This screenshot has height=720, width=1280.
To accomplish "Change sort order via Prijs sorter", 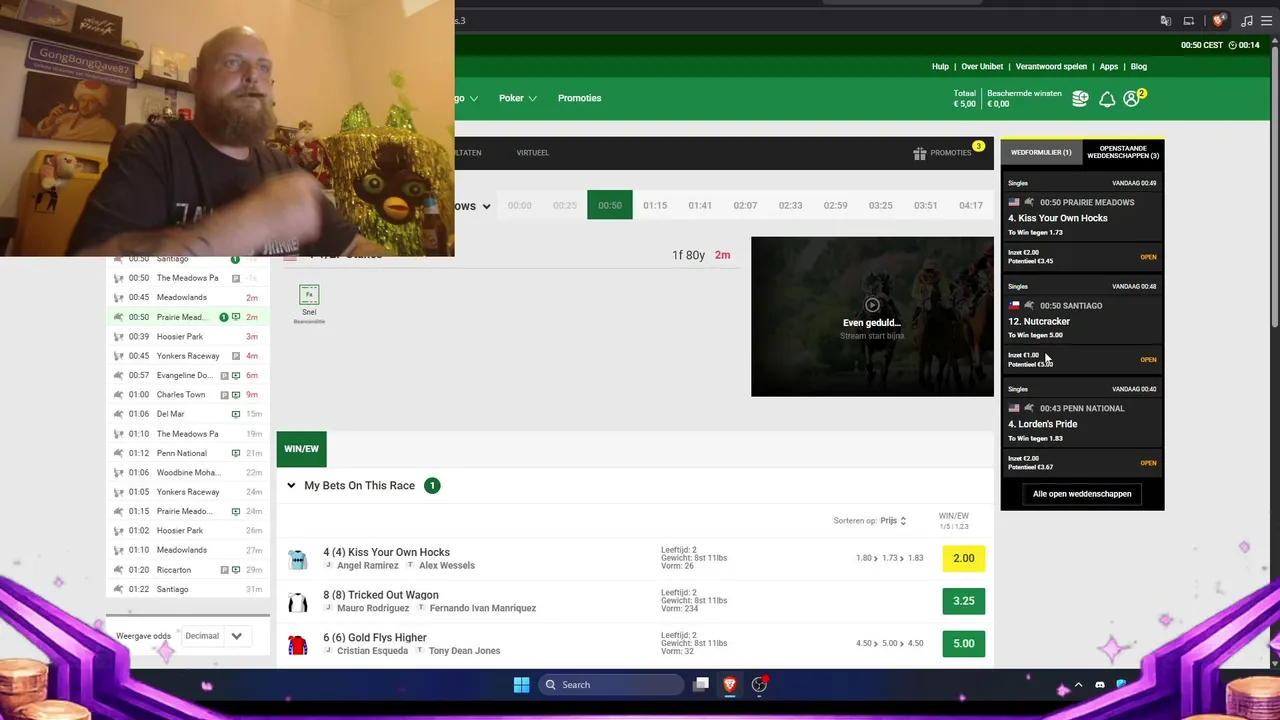I will (x=893, y=520).
